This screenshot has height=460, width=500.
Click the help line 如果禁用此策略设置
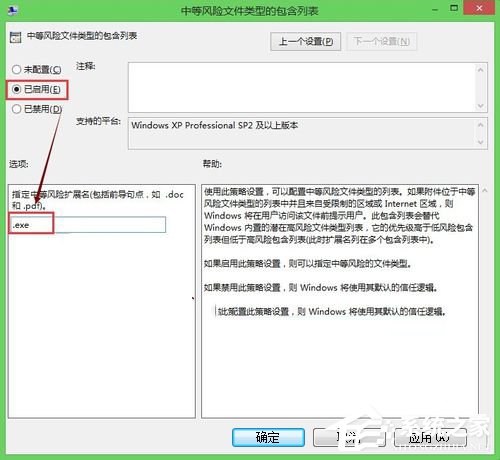coord(320,287)
